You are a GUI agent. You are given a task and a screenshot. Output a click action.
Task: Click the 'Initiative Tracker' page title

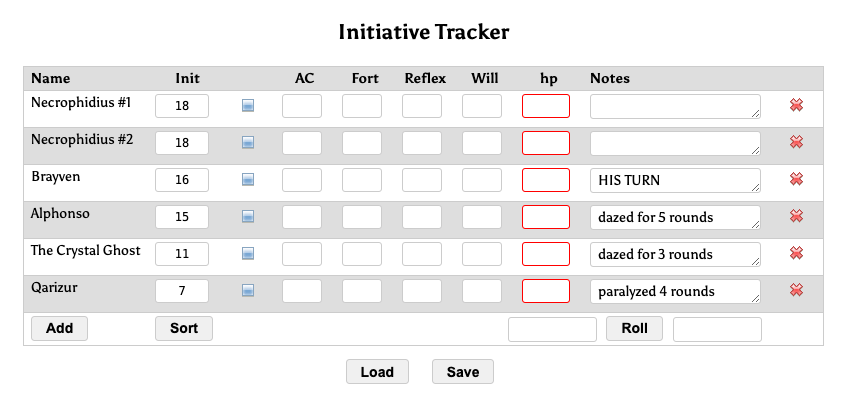click(x=424, y=32)
